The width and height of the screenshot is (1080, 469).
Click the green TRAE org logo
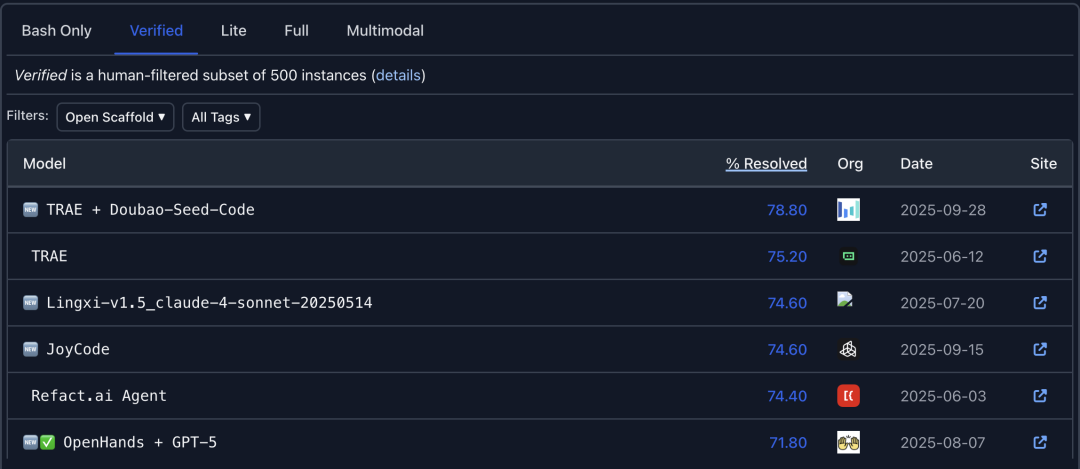848,256
